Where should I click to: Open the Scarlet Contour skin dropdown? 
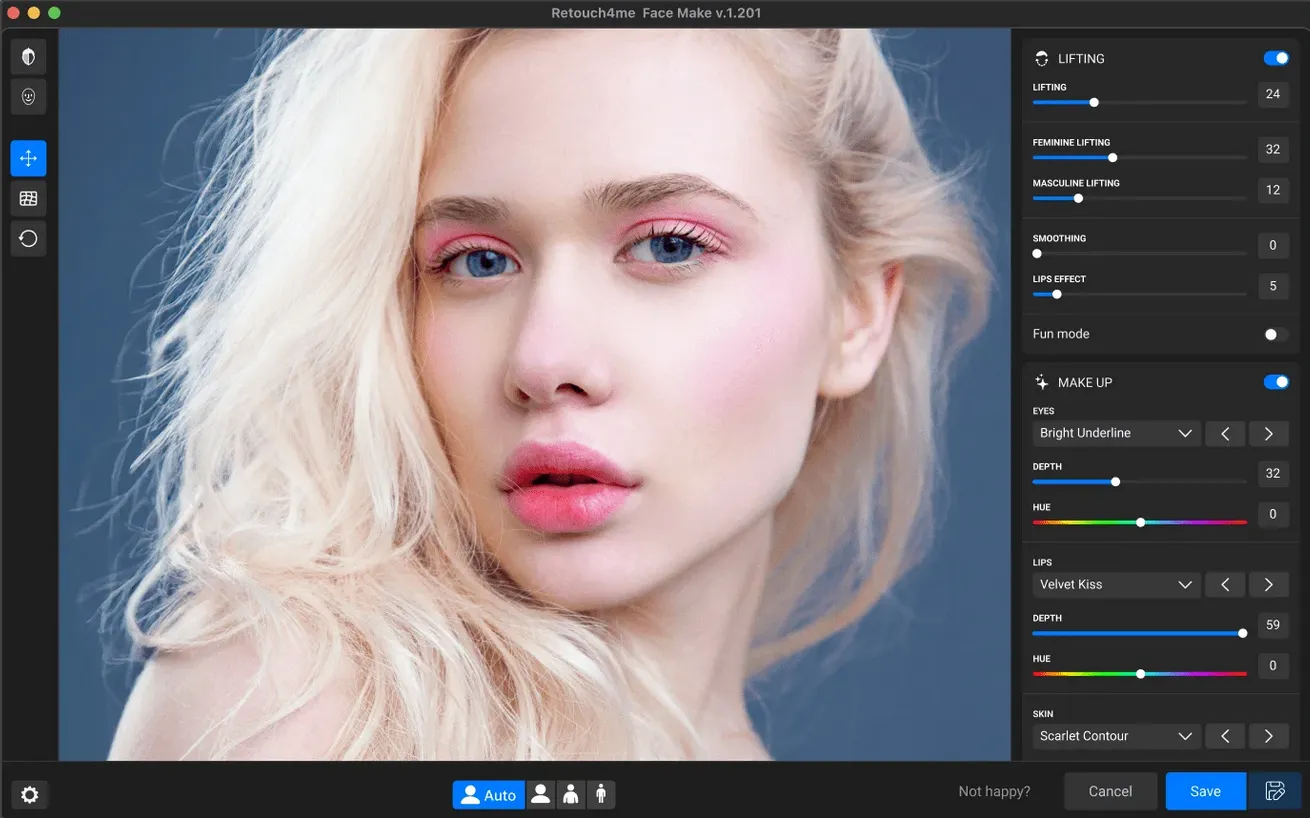[x=1116, y=736]
